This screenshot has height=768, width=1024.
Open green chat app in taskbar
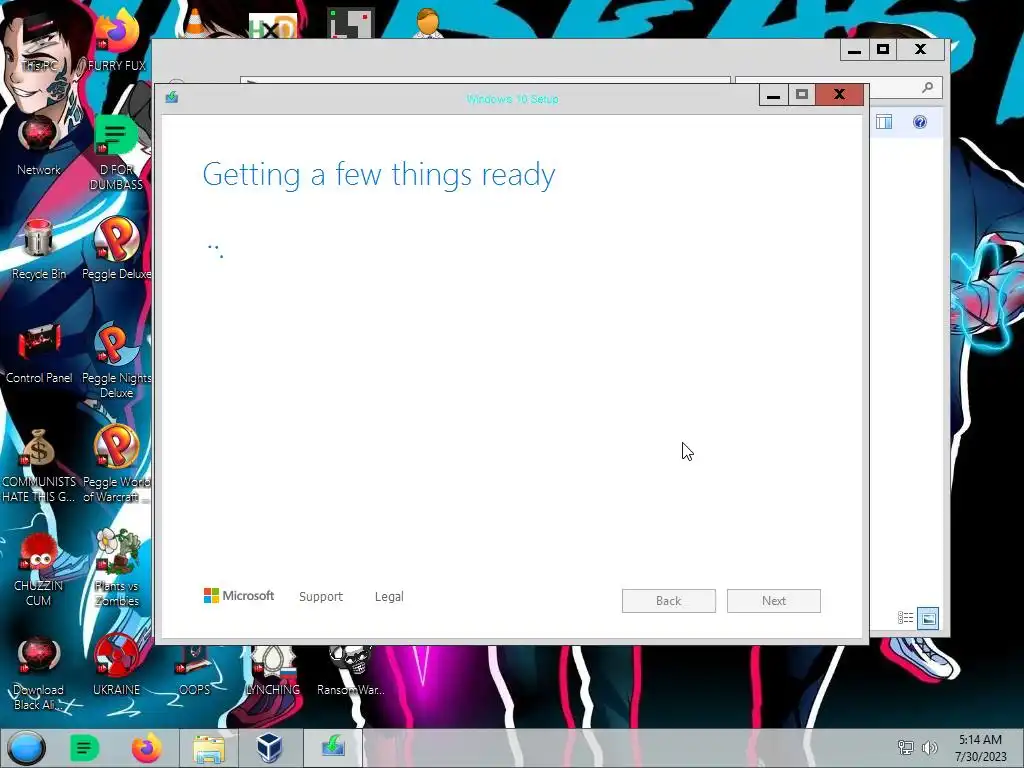click(84, 748)
